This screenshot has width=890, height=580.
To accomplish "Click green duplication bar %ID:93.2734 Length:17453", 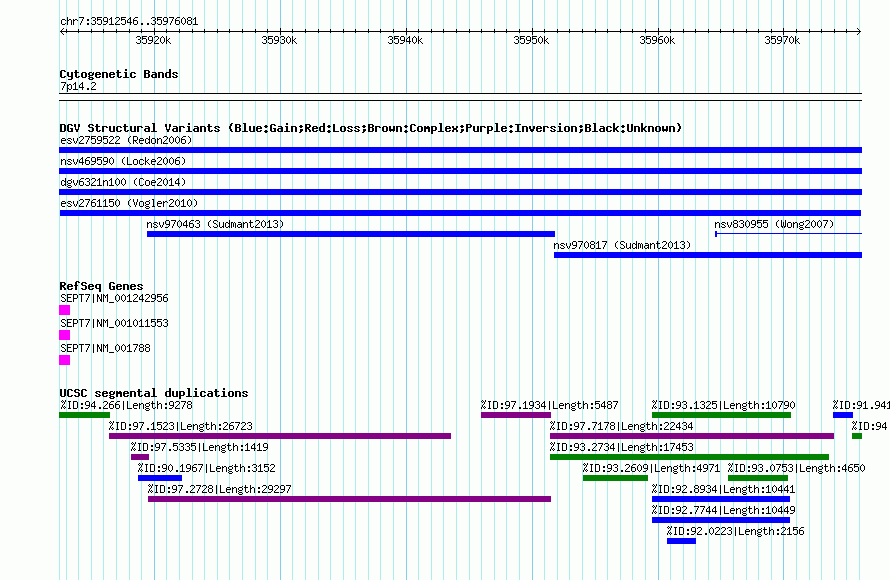I will click(x=690, y=457).
